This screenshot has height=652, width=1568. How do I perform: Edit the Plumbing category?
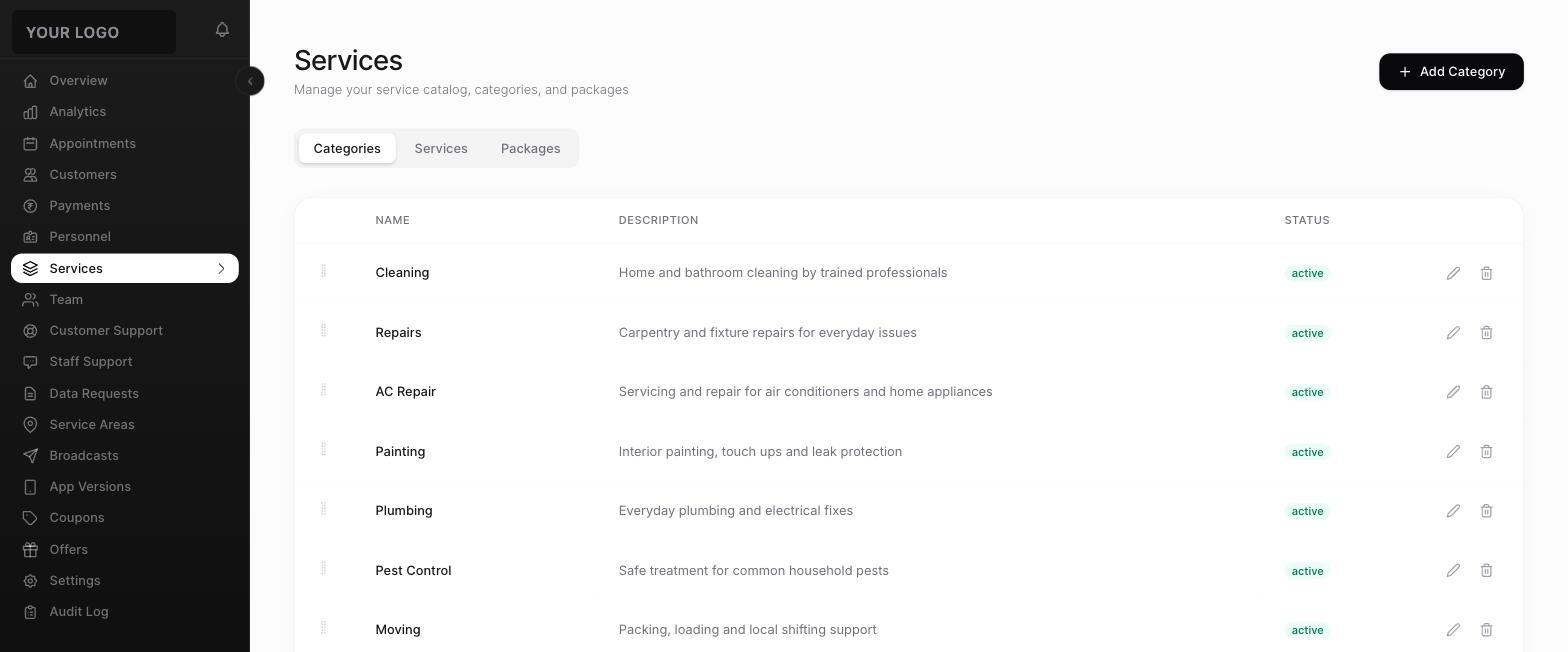1453,511
